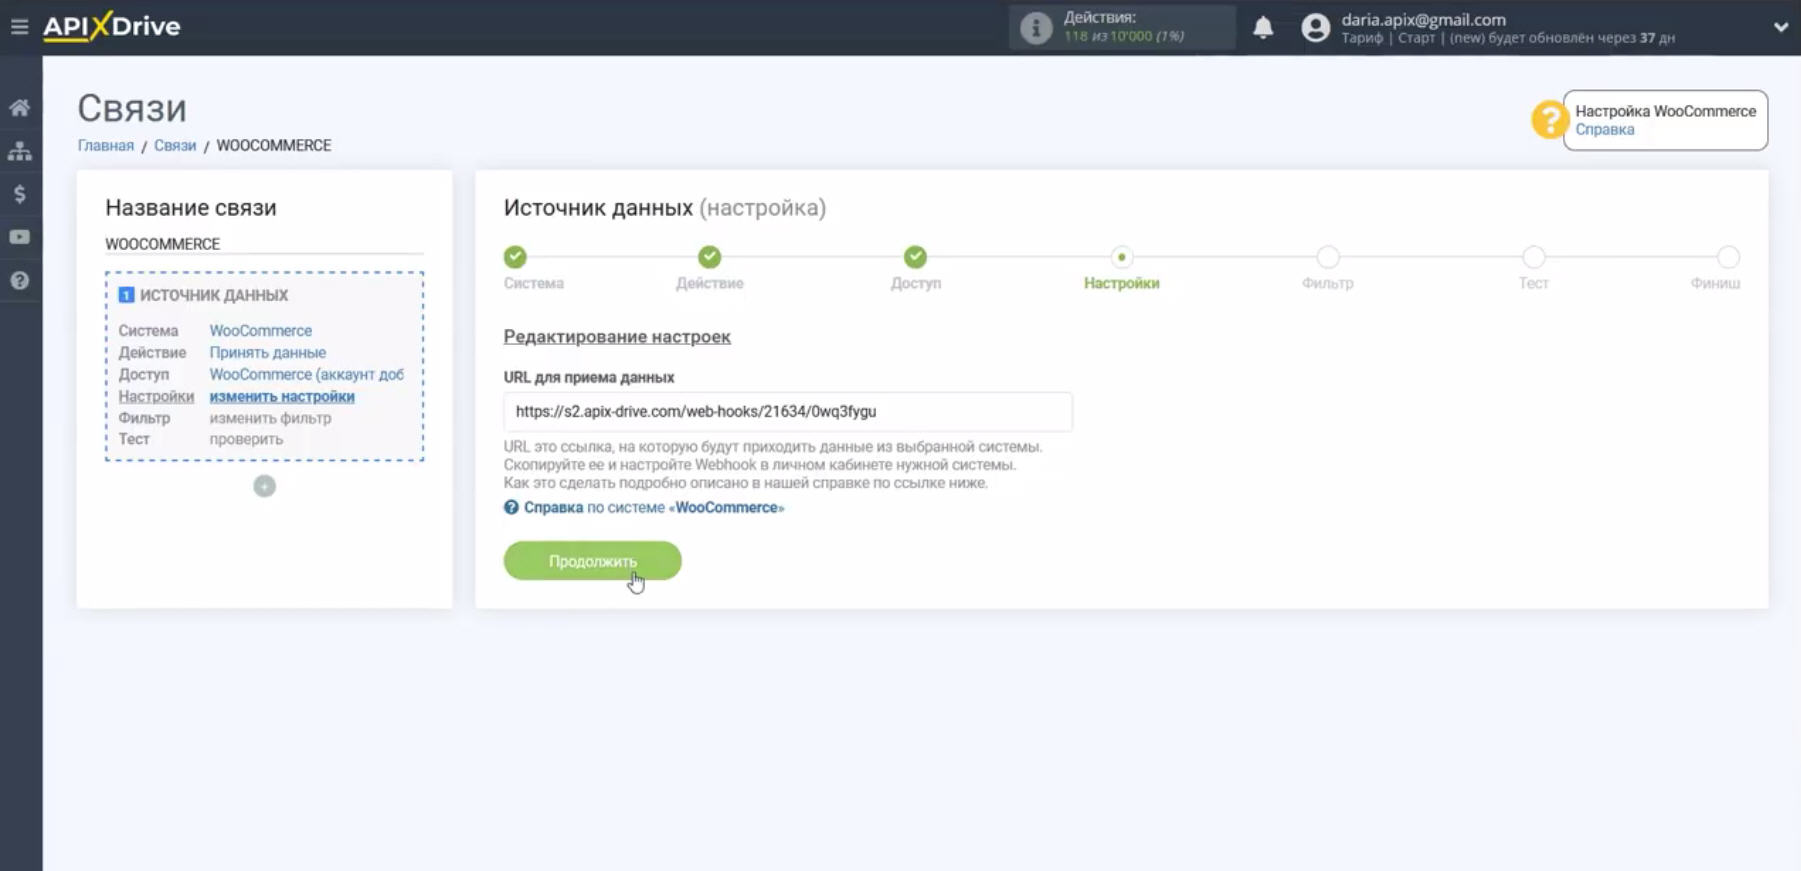
Task: Select the Доступ step
Action: pyautogui.click(x=915, y=257)
